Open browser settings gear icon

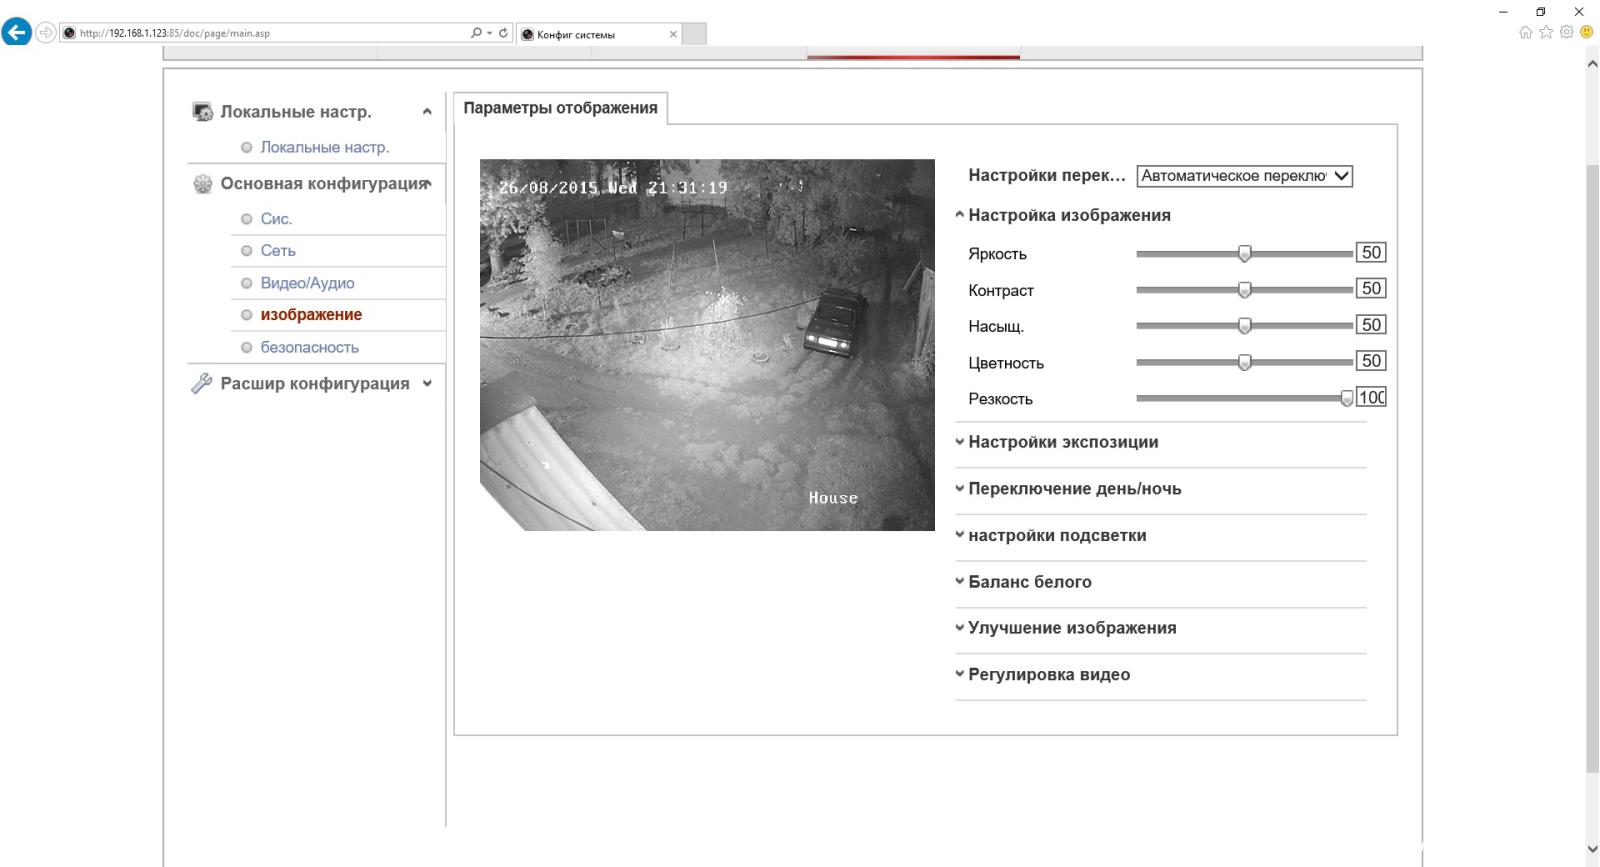(1566, 32)
